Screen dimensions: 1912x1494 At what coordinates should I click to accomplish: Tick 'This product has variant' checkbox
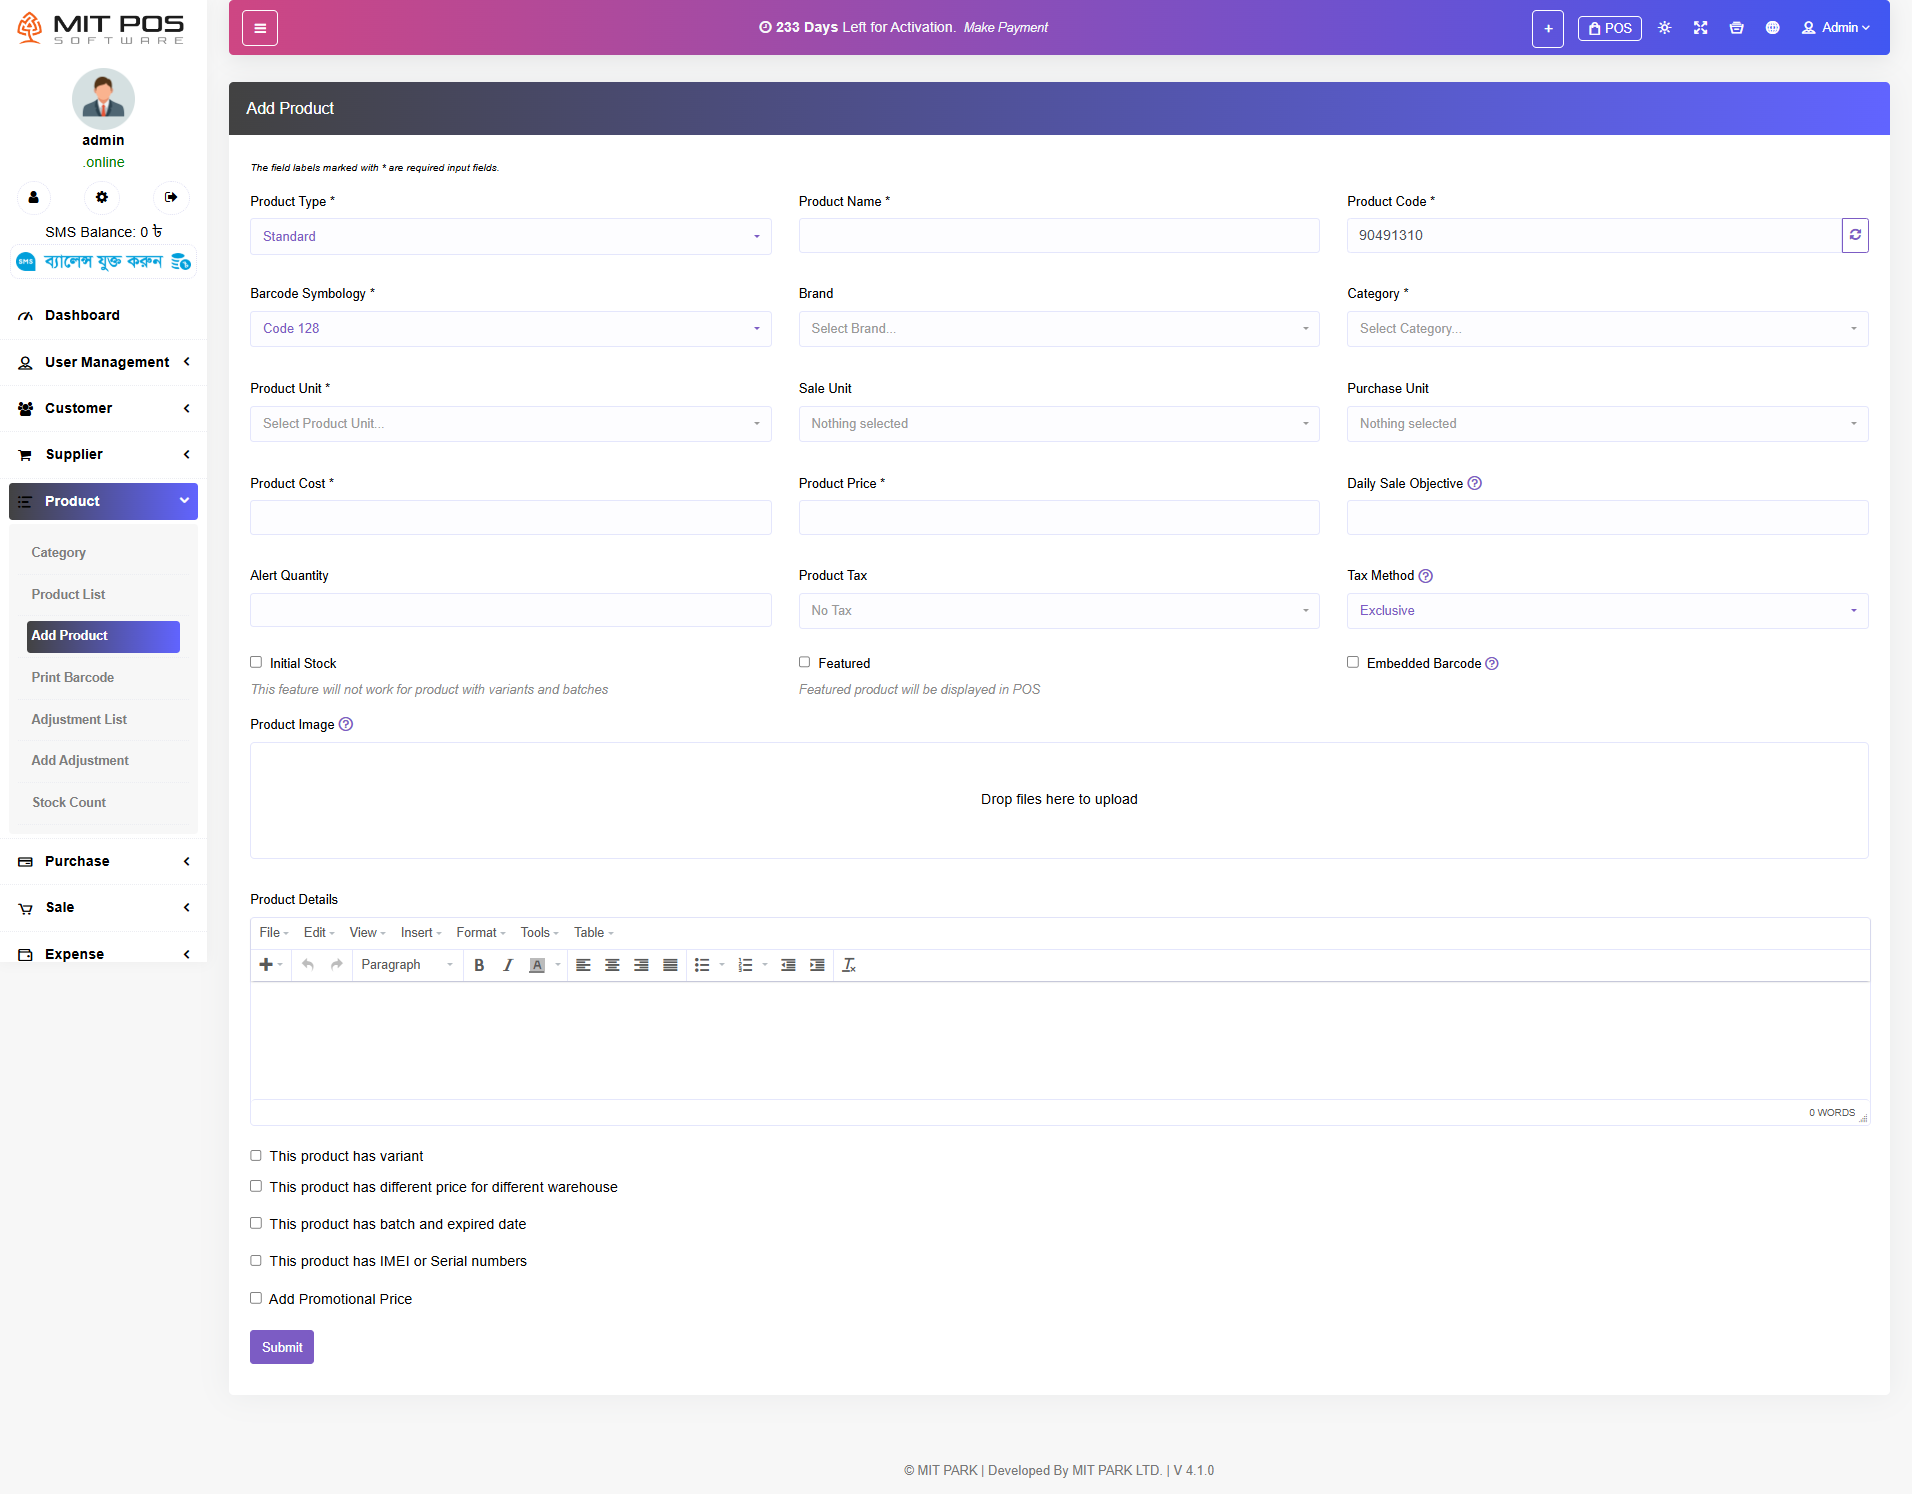pos(256,1155)
